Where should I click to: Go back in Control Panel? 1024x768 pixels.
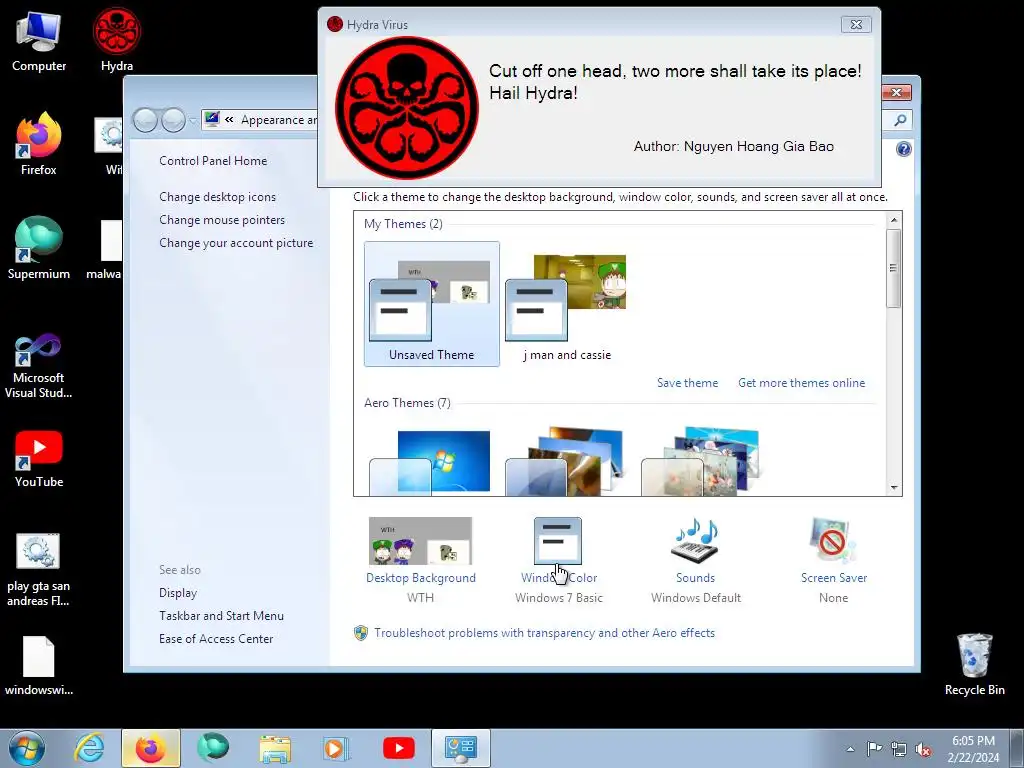pyautogui.click(x=145, y=120)
